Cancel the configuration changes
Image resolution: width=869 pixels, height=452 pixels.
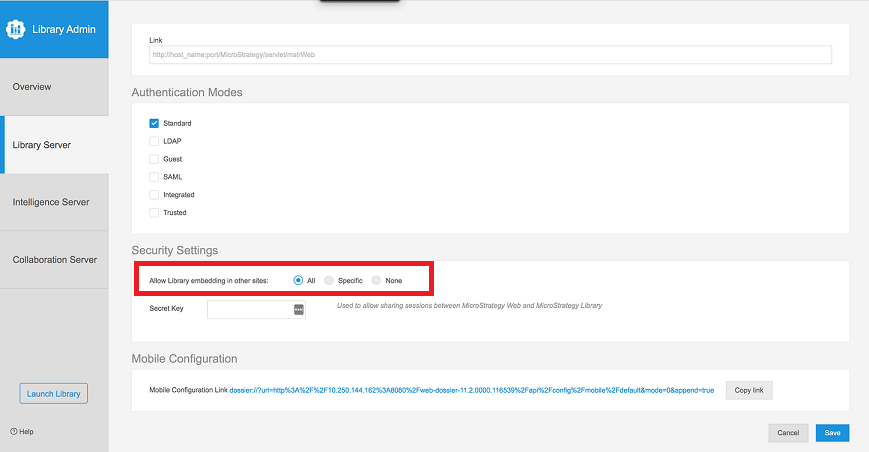coord(788,433)
